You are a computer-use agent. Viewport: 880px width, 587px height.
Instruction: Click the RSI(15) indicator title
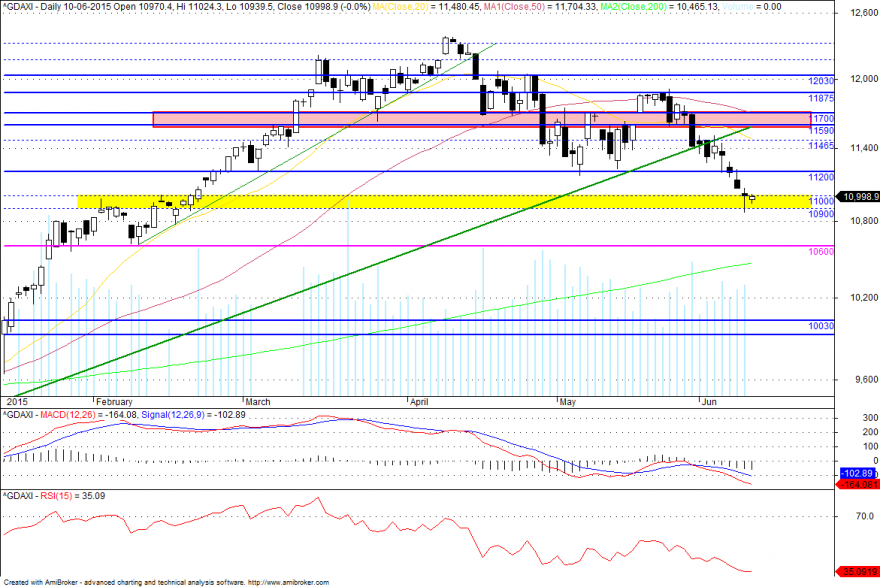click(56, 496)
